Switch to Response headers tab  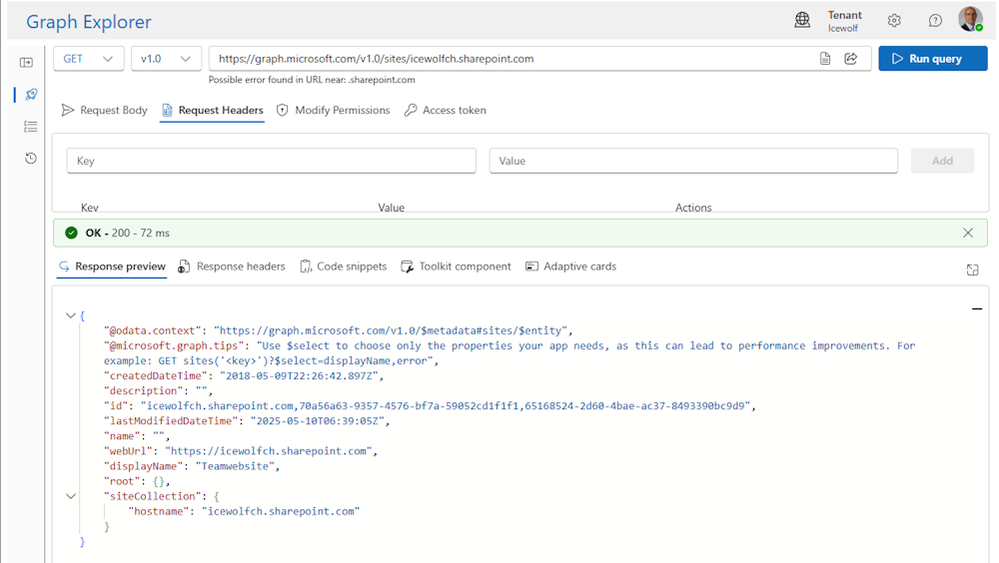[x=231, y=266]
